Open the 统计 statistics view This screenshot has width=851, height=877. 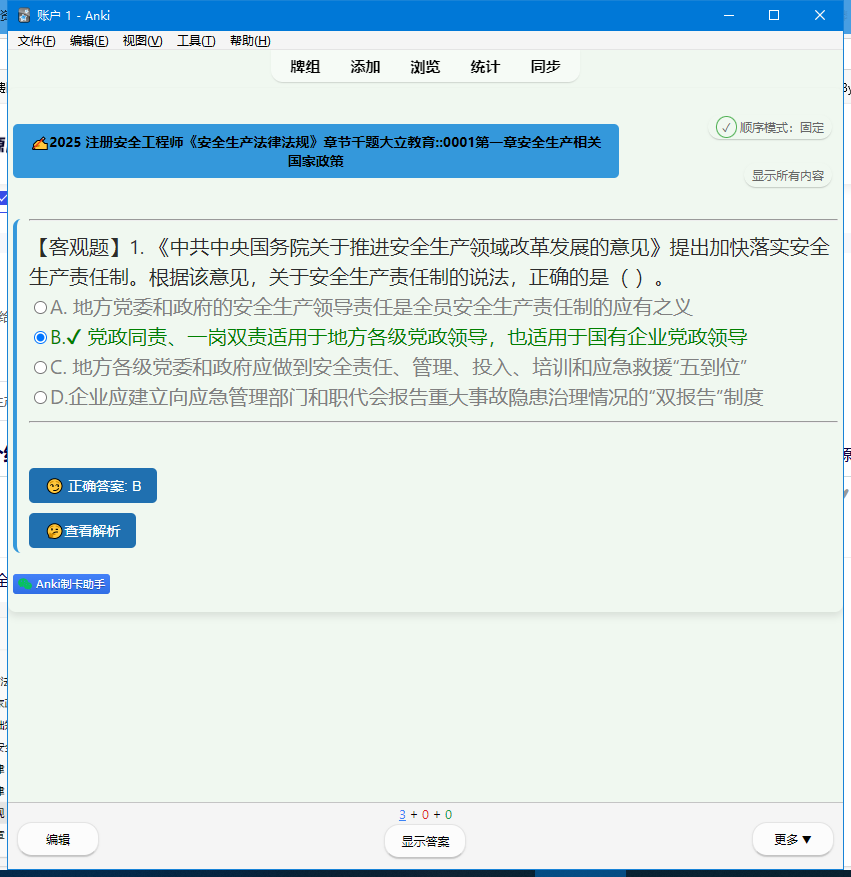click(x=485, y=67)
